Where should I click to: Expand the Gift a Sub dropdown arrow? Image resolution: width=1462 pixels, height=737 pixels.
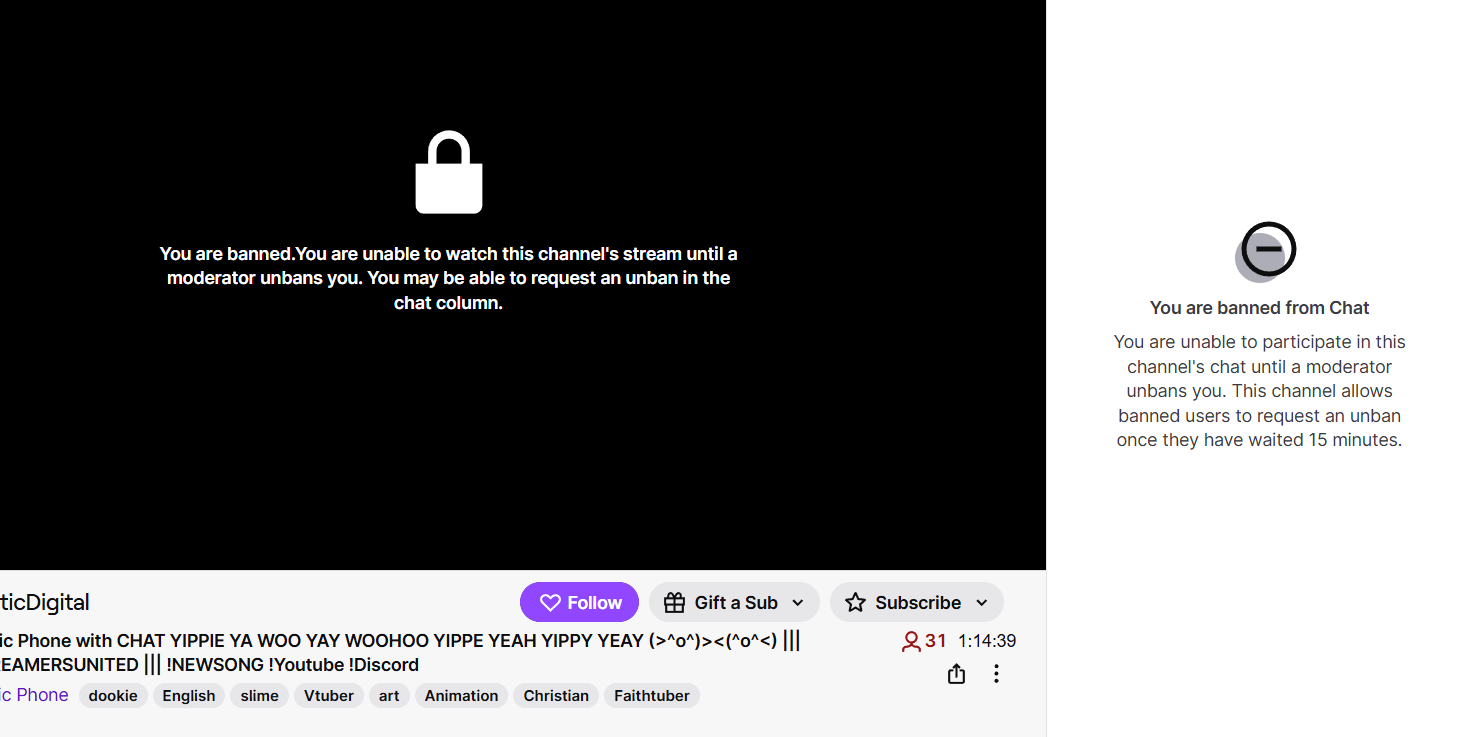coord(798,602)
